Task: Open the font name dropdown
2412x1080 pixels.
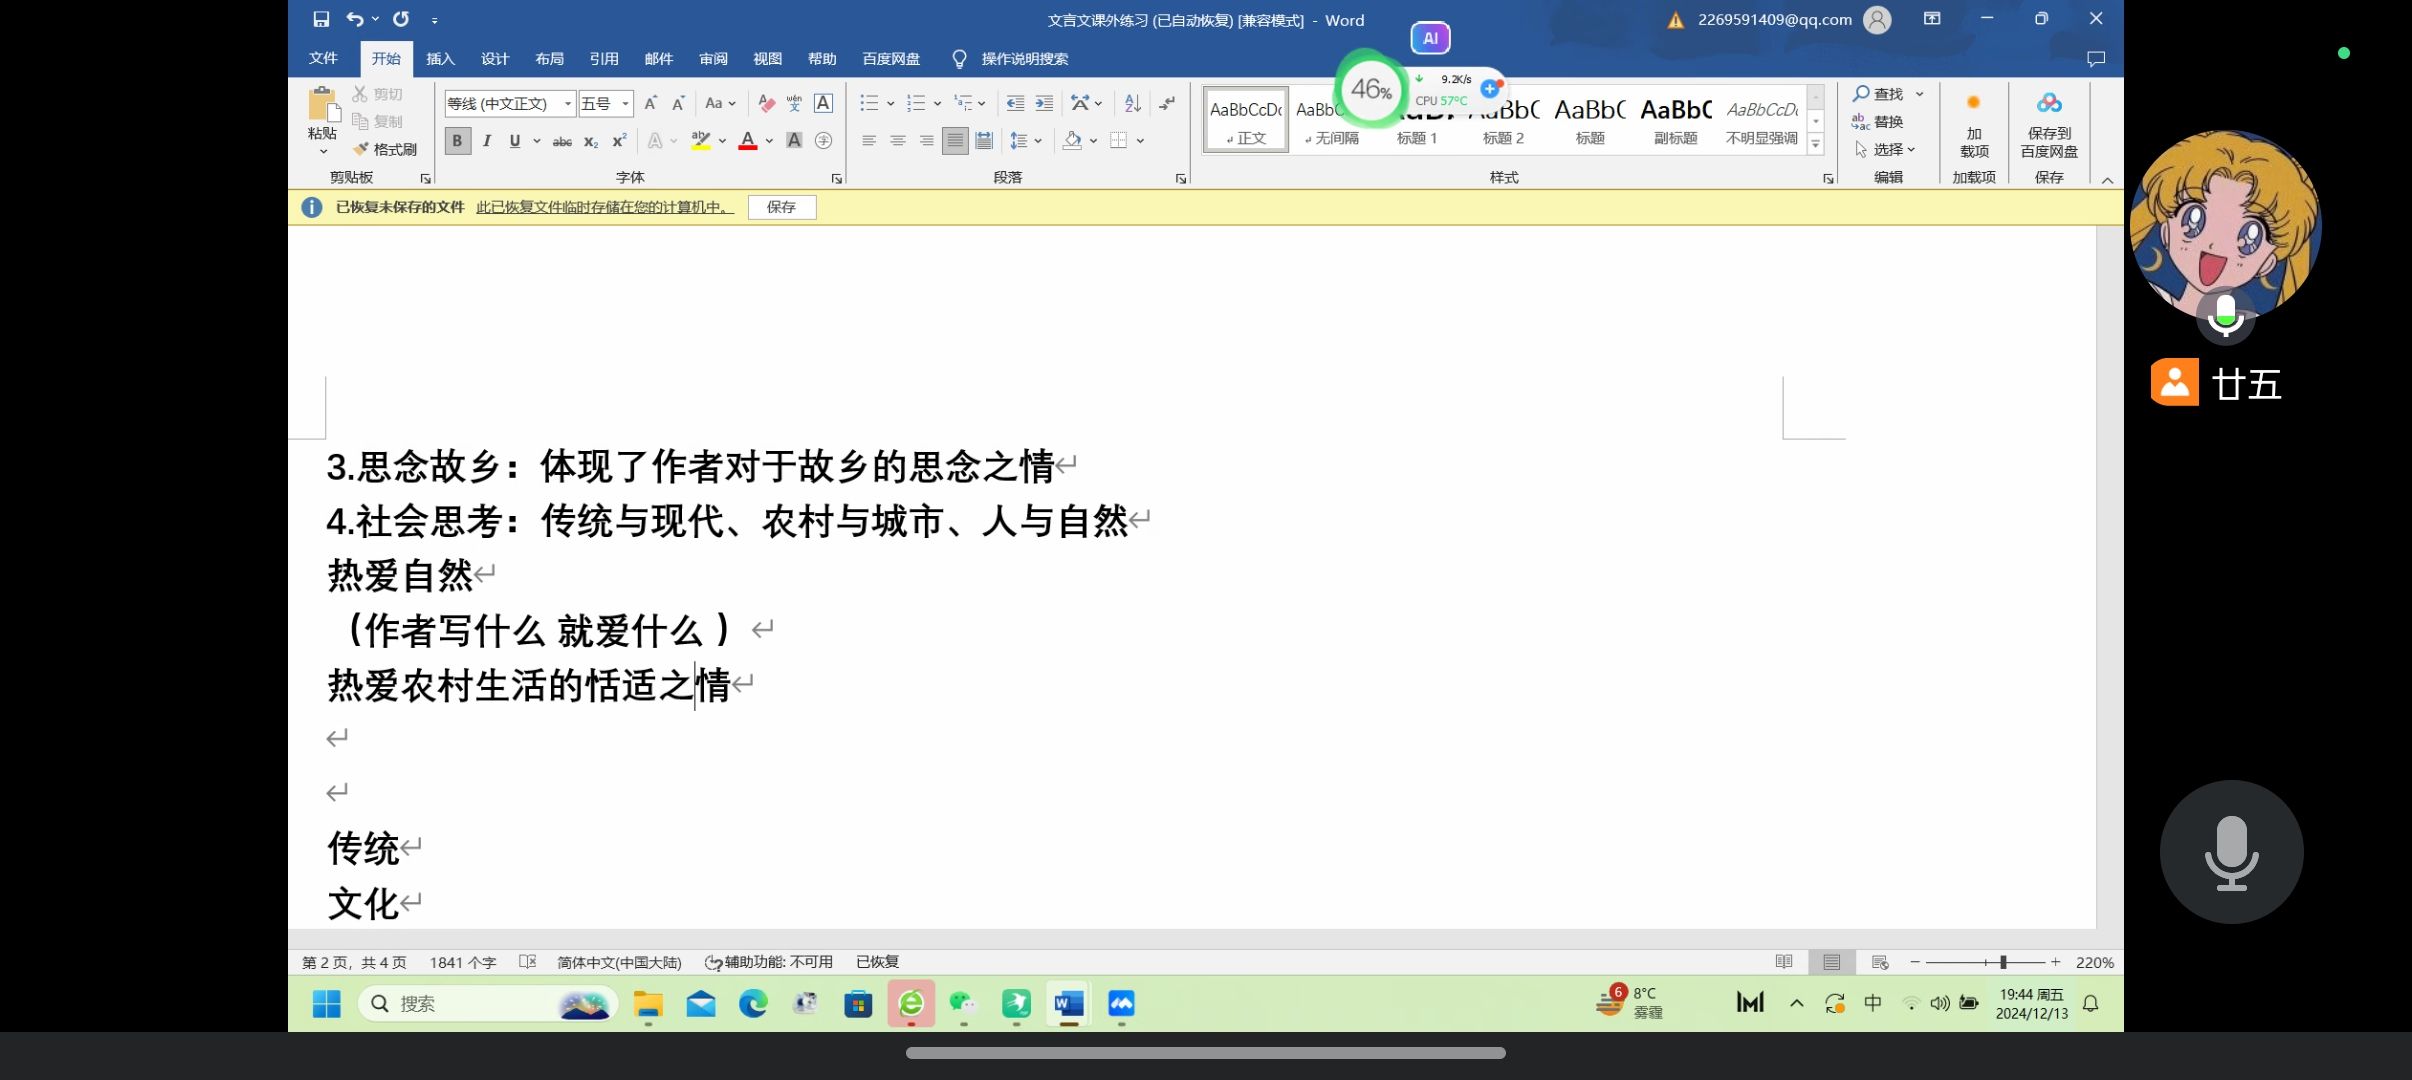Action: 567,103
